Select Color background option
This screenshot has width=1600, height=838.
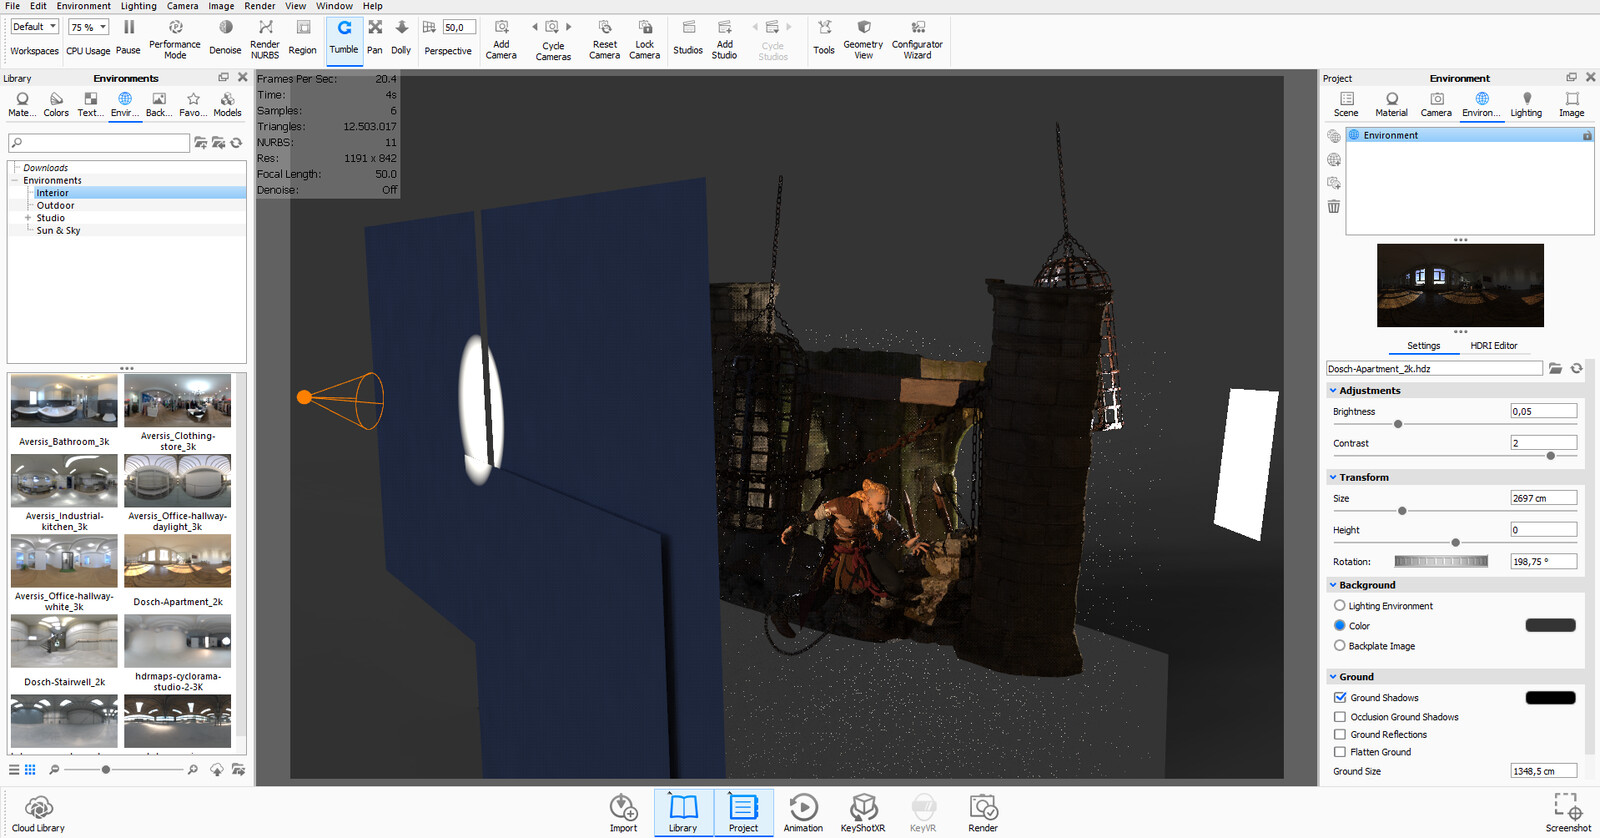tap(1340, 626)
